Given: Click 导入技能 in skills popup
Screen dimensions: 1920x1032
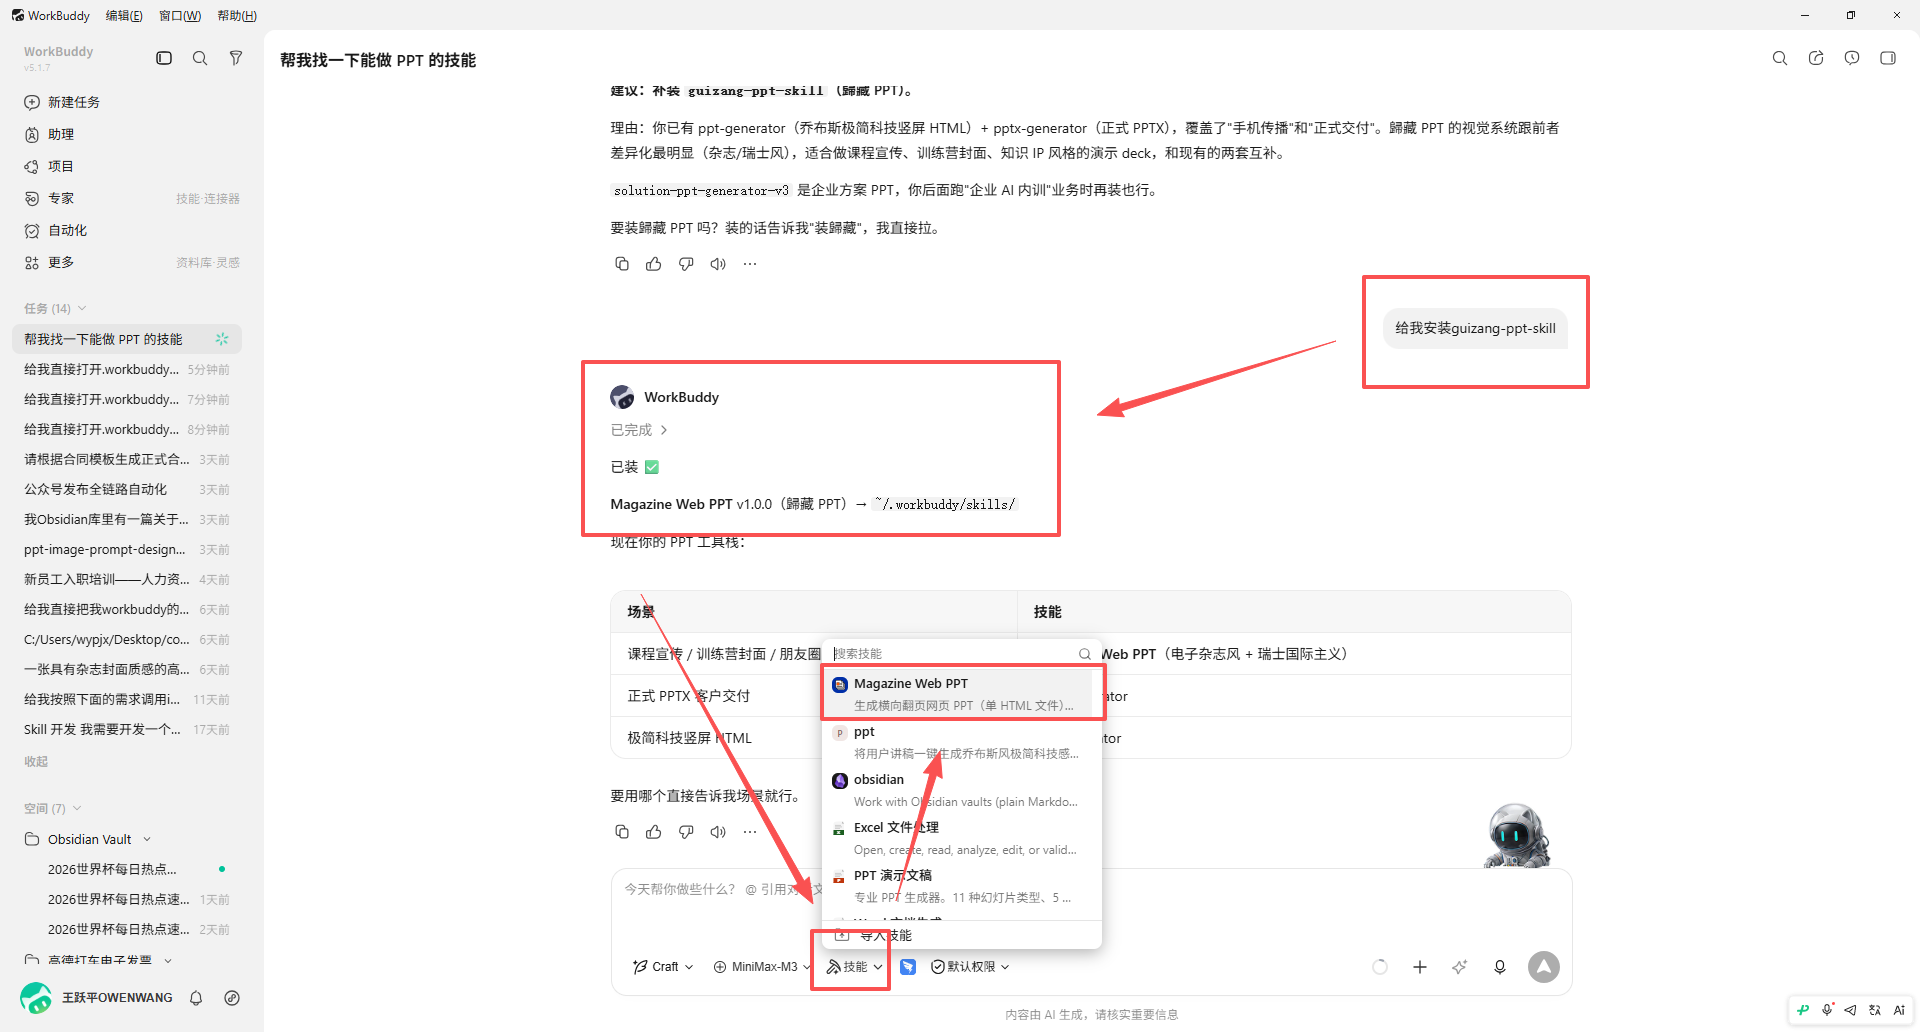Looking at the screenshot, I should (962, 935).
